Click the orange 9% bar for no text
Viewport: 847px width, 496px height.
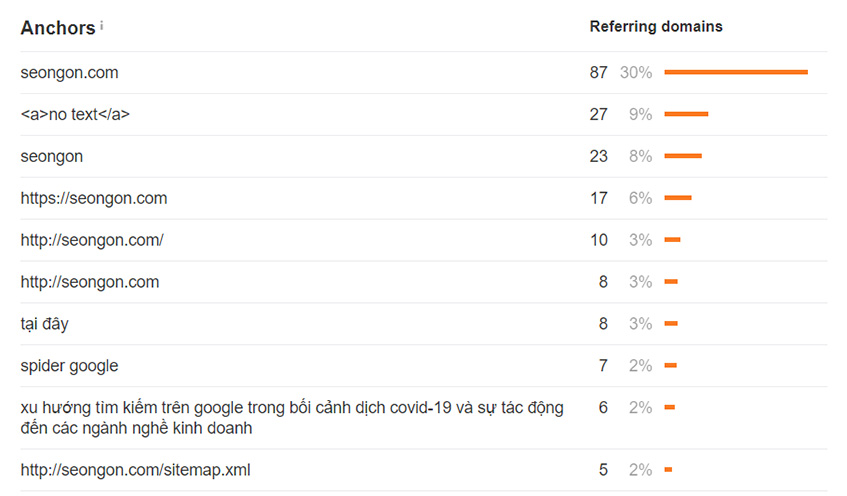pos(686,114)
